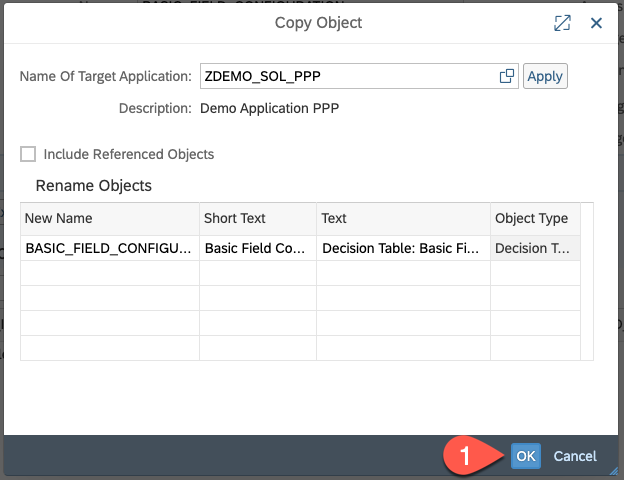Viewport: 624px width, 480px height.
Task: Click empty Short Text cell in third row
Action: click(257, 298)
